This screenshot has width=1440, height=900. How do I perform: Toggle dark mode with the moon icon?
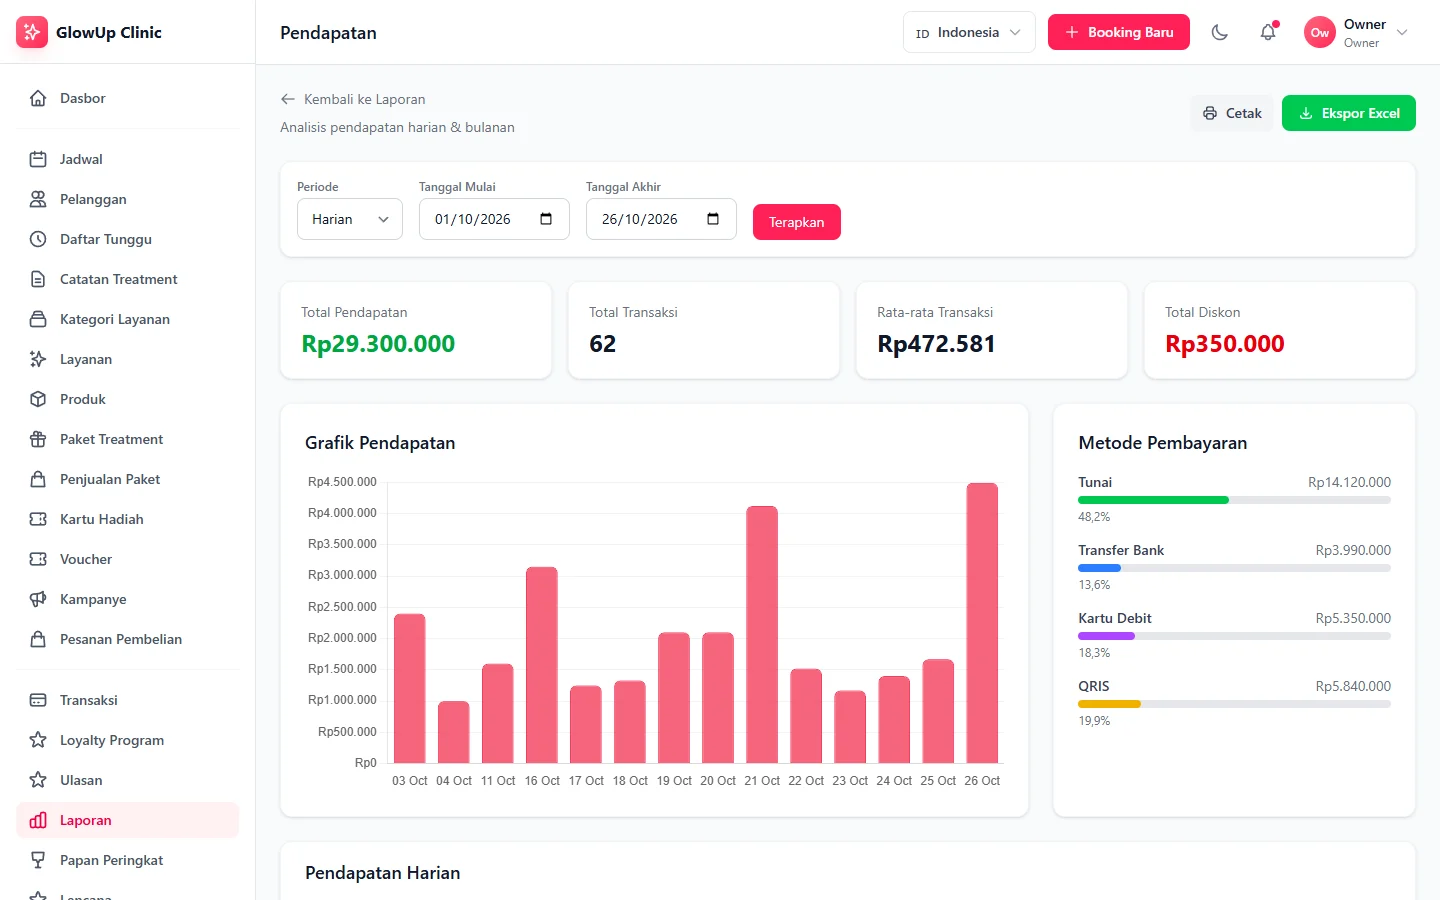click(x=1219, y=32)
